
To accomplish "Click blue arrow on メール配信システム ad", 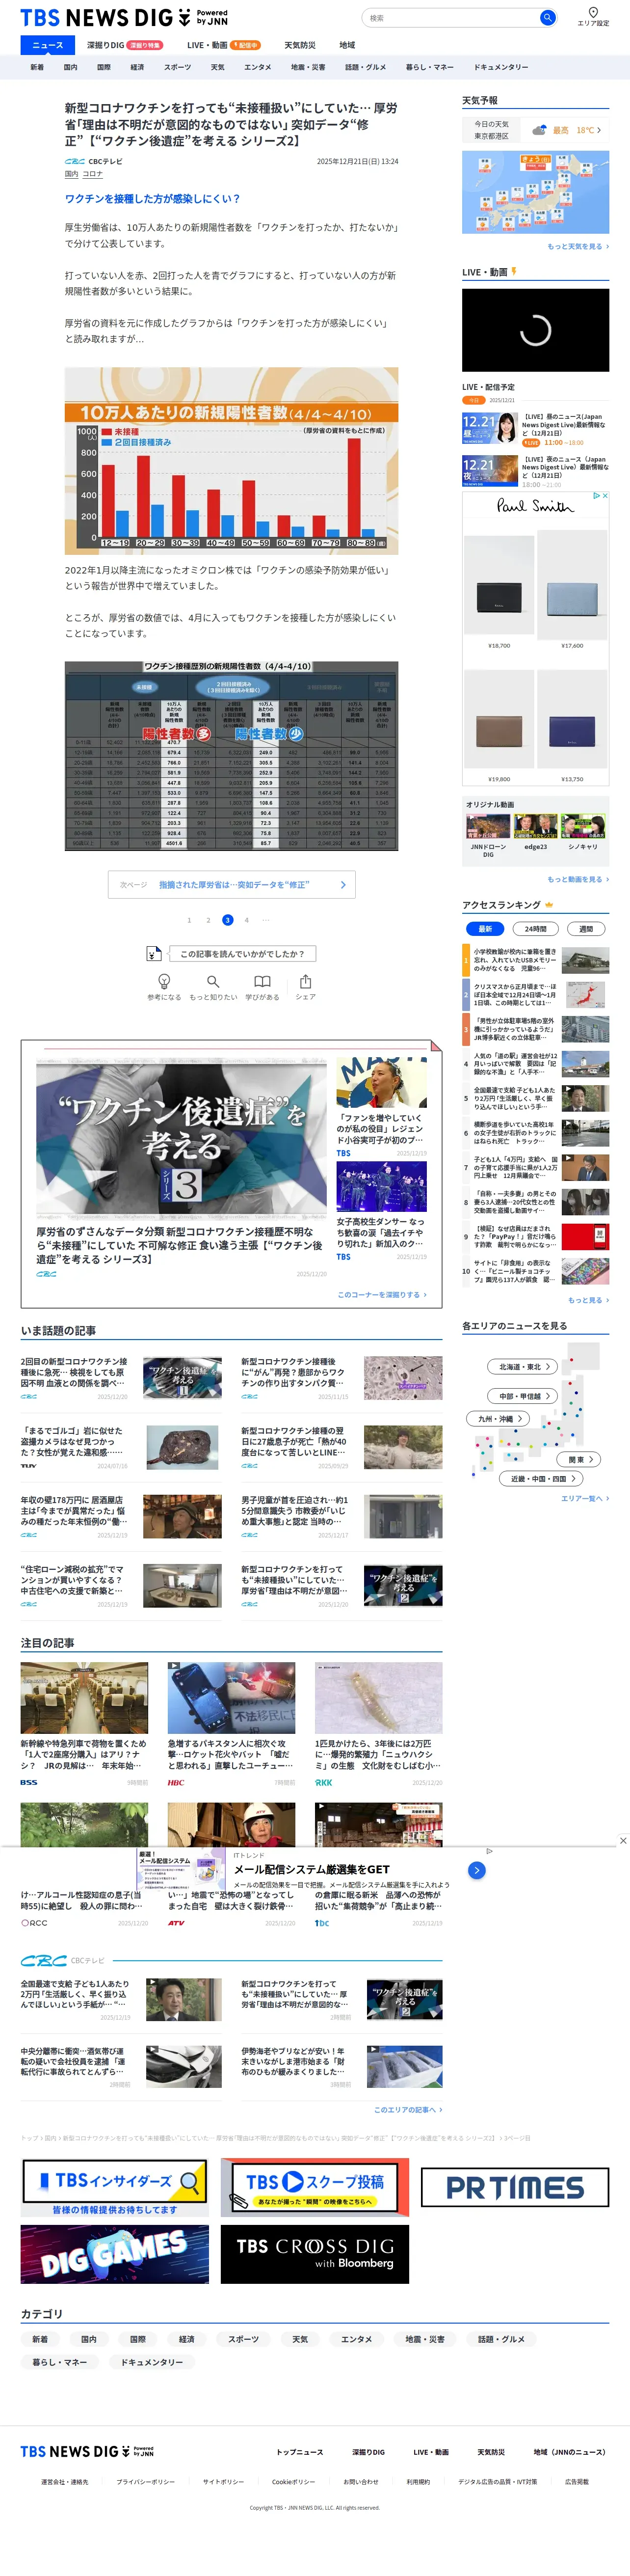I will pos(477,1870).
